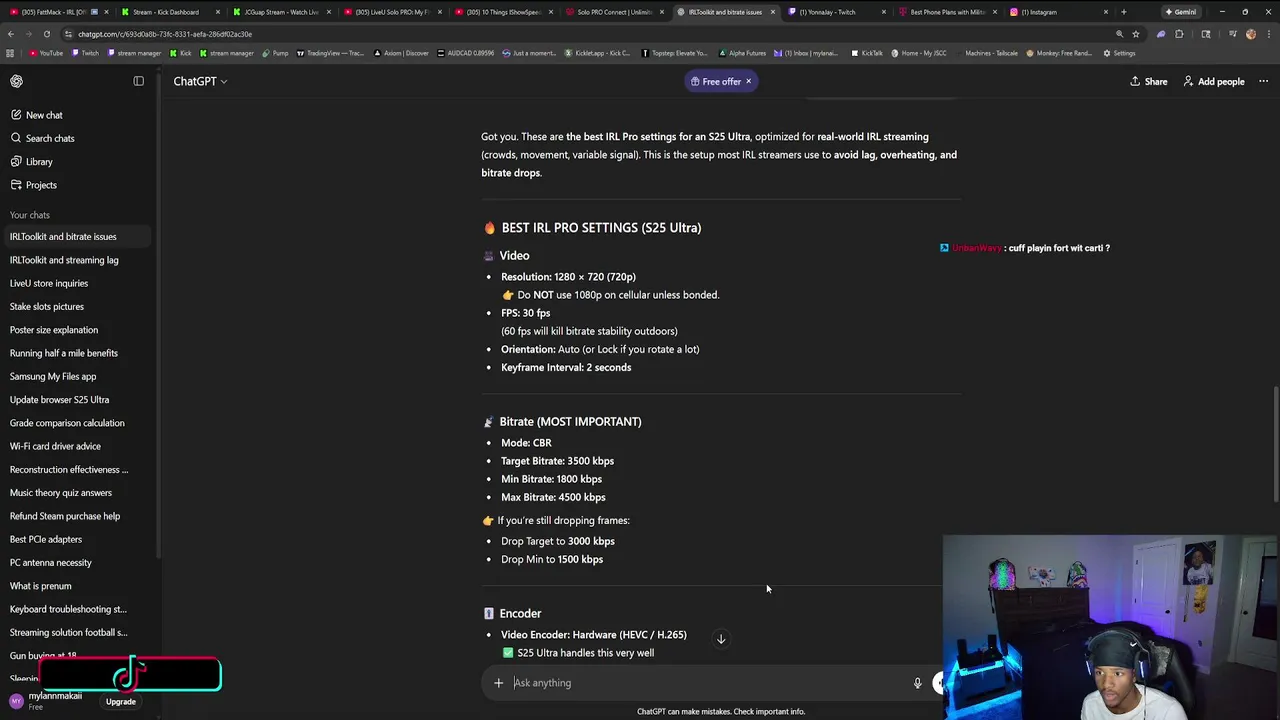Open the Axiom | Discover bookmark
The width and height of the screenshot is (1280, 720).
pyautogui.click(x=401, y=53)
